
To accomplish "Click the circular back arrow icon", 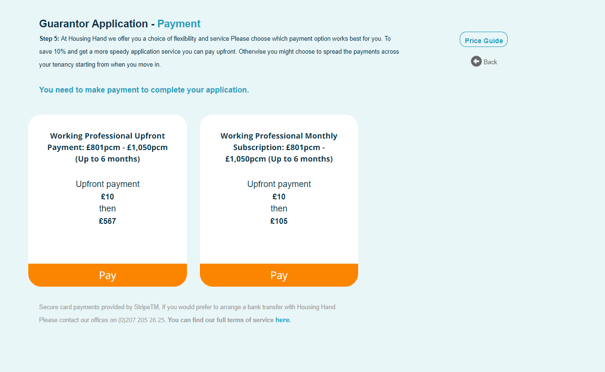I will 476,61.
